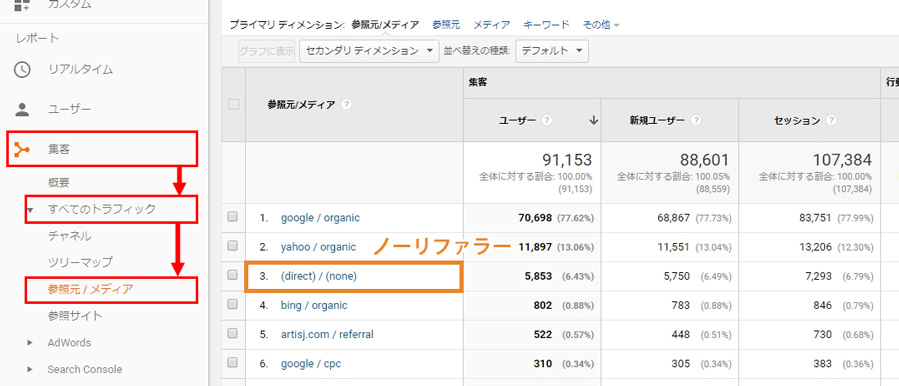The width and height of the screenshot is (899, 386).
Task: Click the カスタム dashboard icon
Action: (x=22, y=5)
